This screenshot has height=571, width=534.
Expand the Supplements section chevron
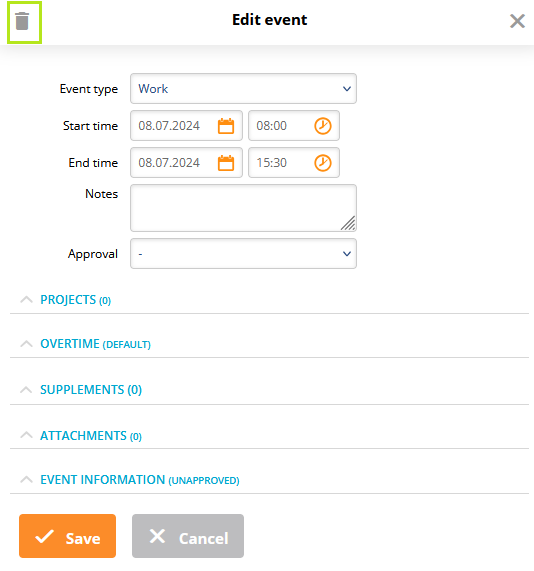[26, 390]
